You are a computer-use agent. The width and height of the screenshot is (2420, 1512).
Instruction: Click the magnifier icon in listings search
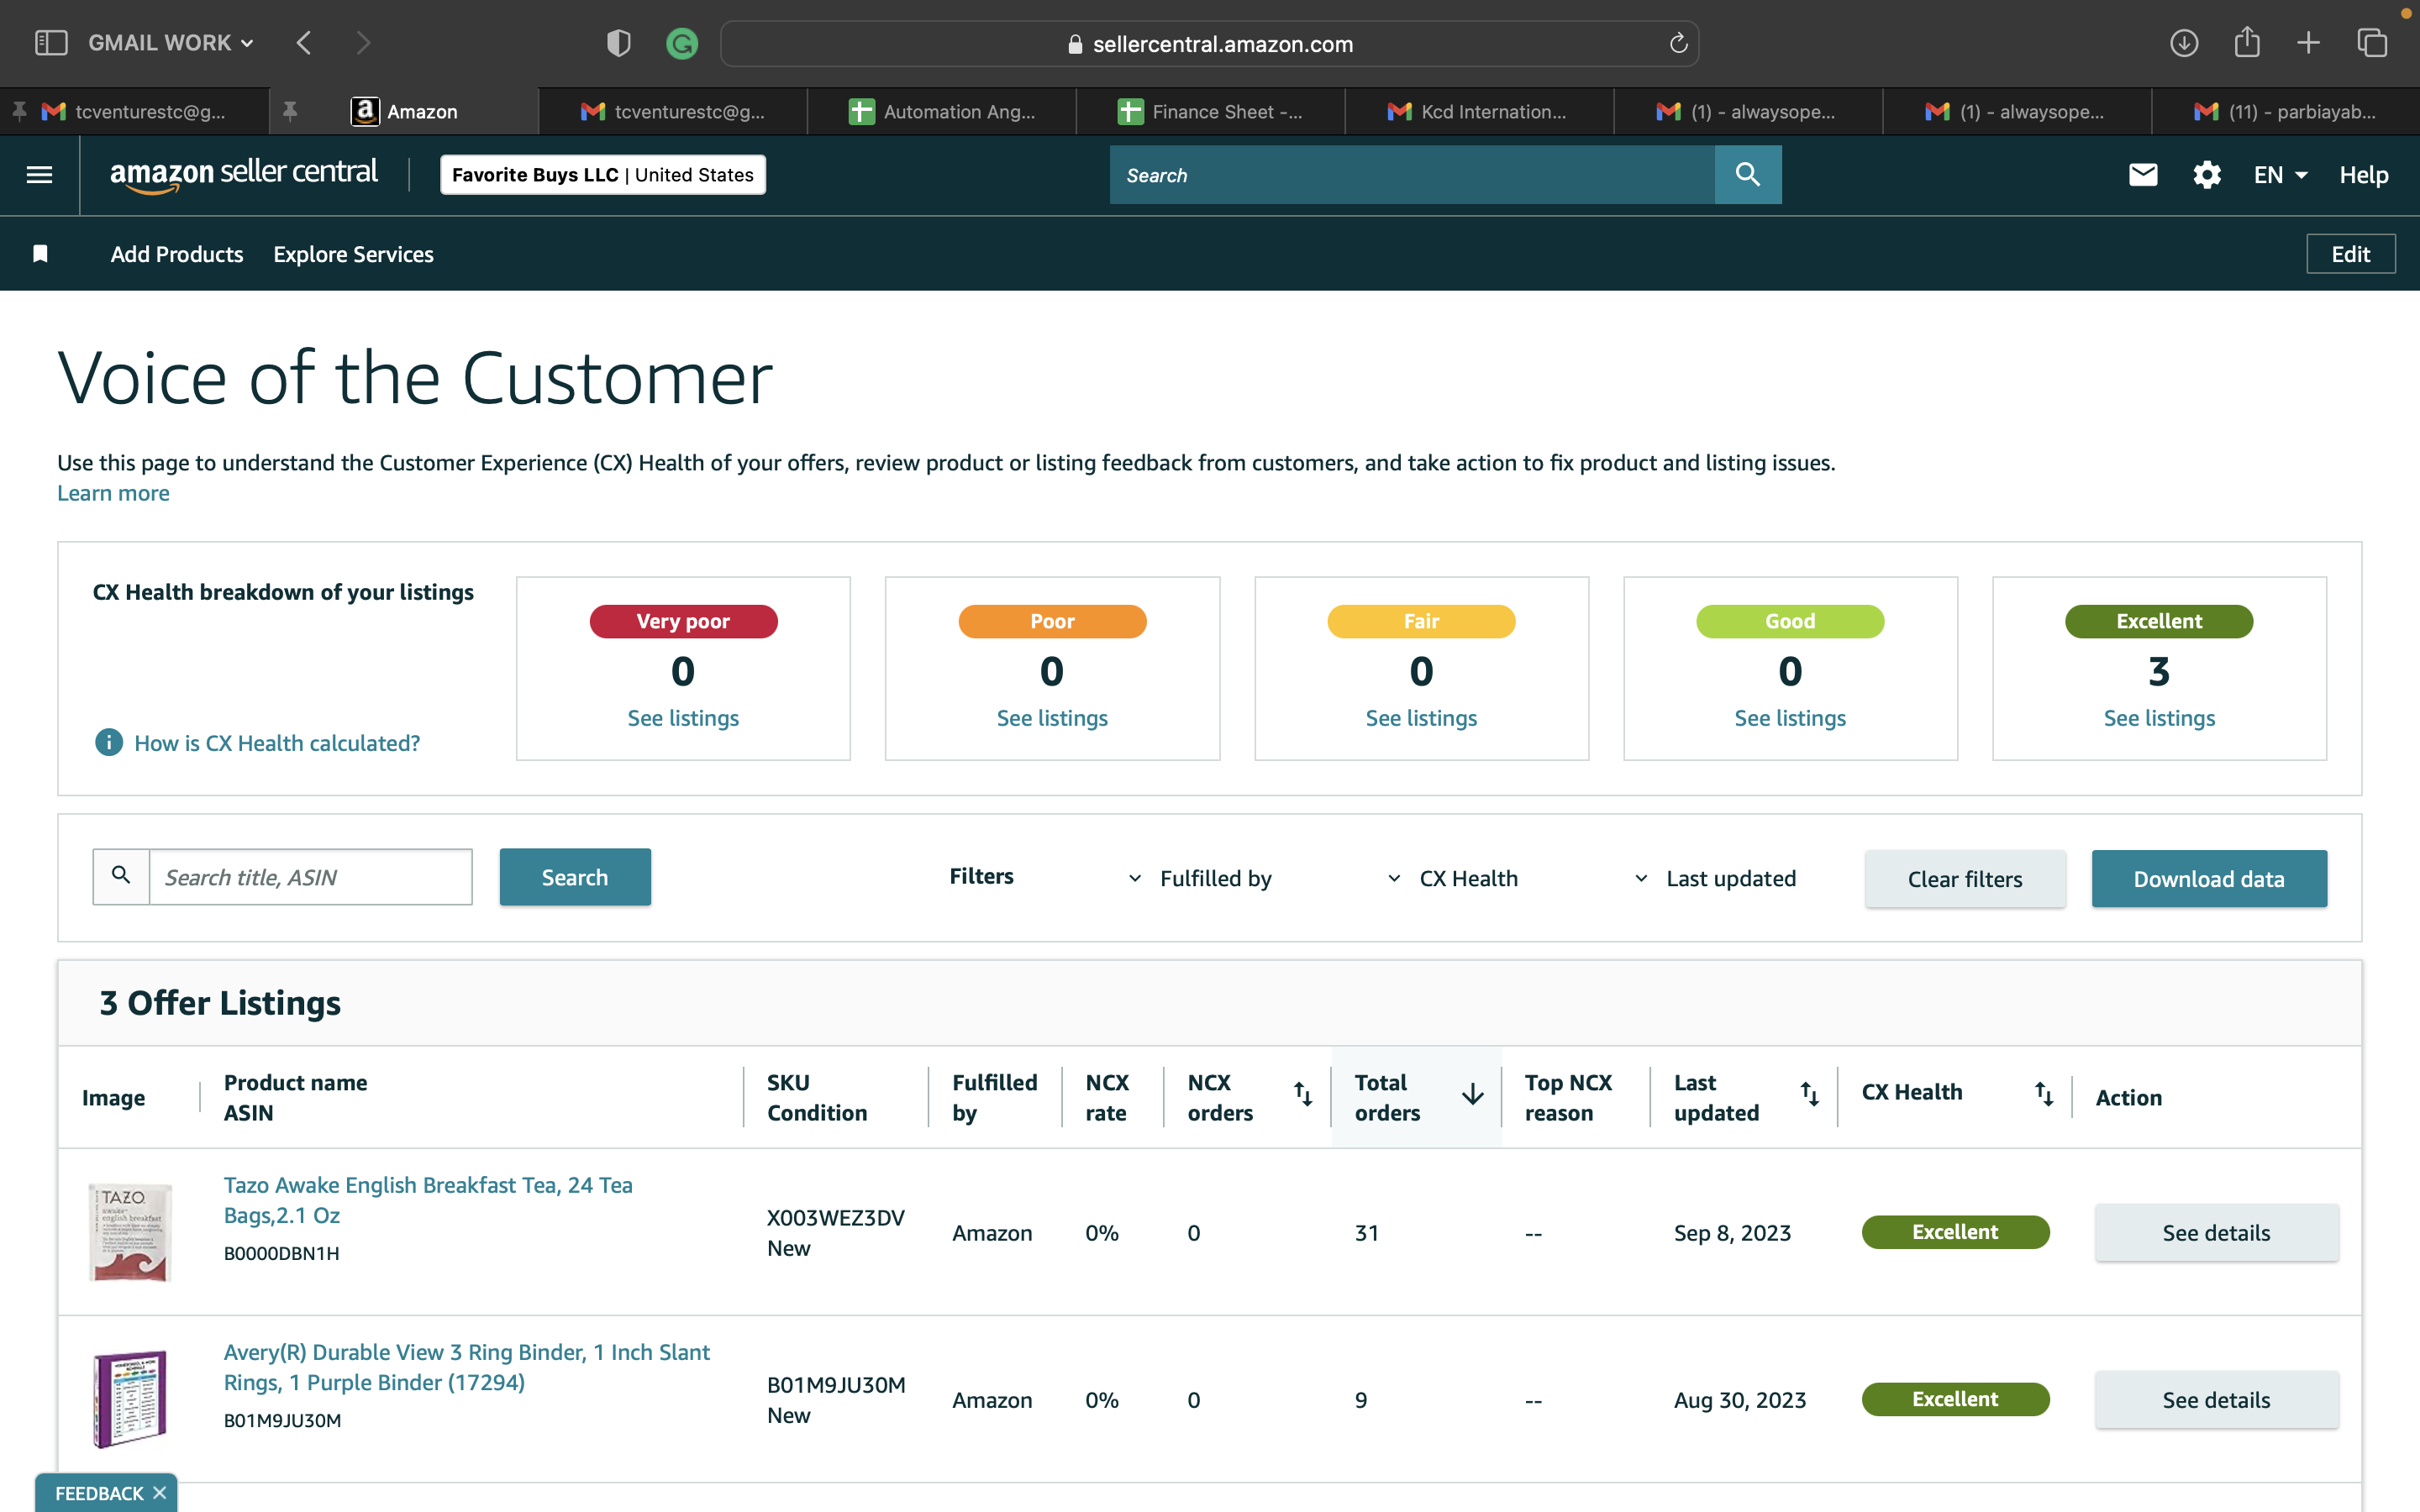pos(121,876)
